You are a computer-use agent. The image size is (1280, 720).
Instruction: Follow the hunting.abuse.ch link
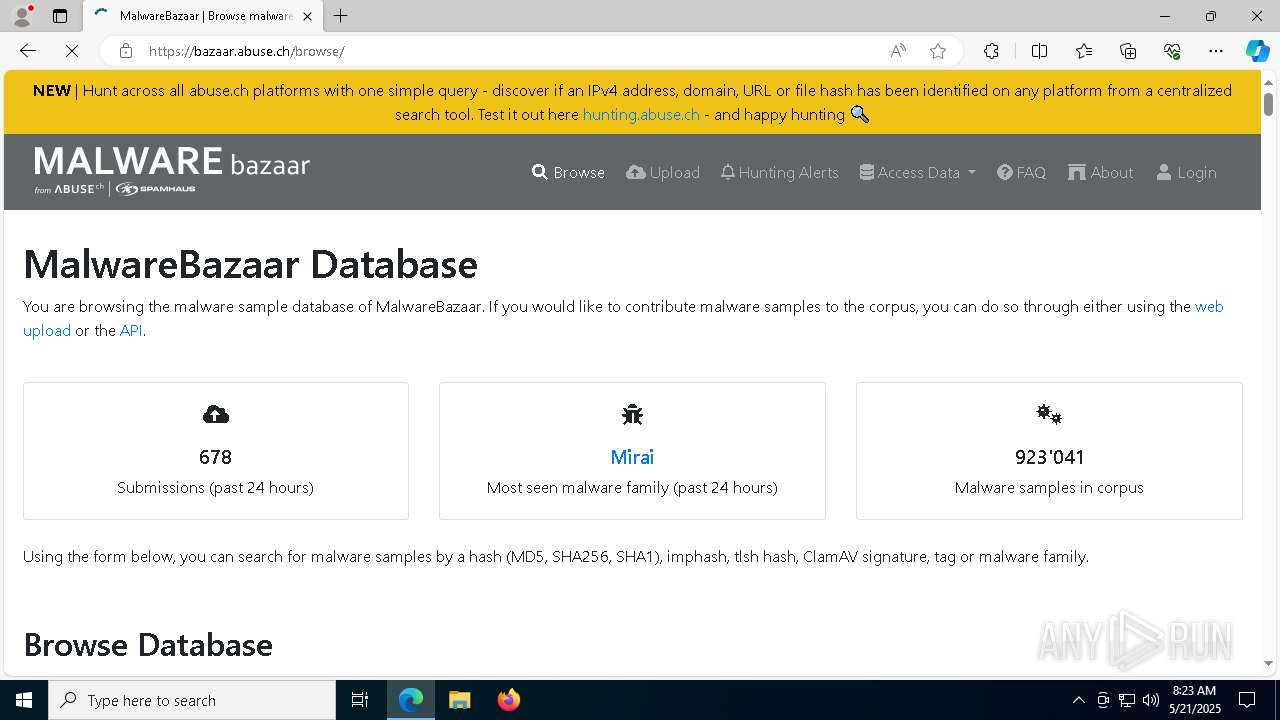tap(641, 114)
